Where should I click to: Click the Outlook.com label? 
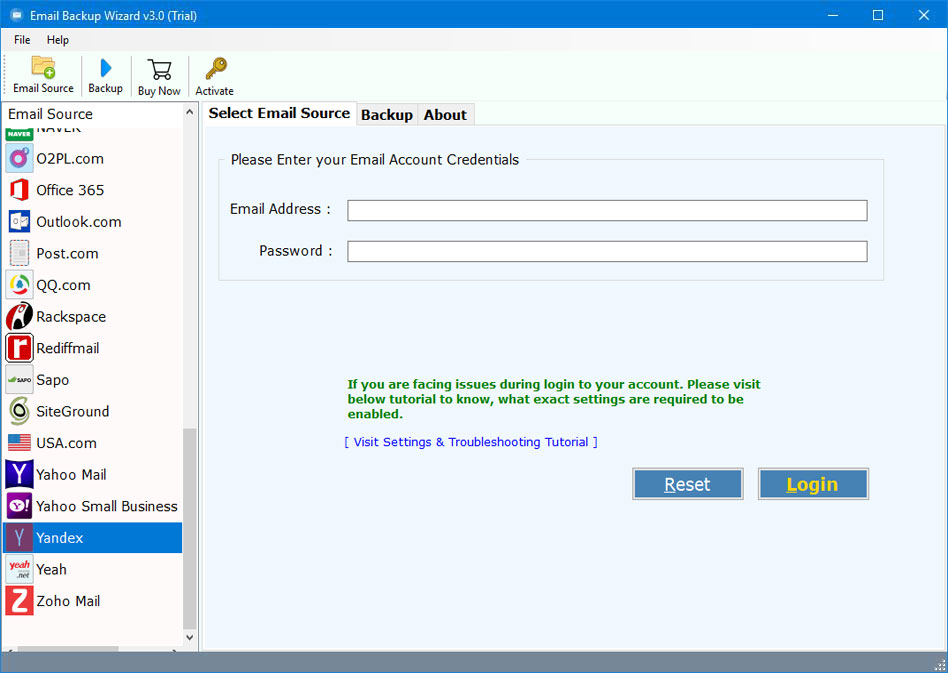[x=79, y=222]
